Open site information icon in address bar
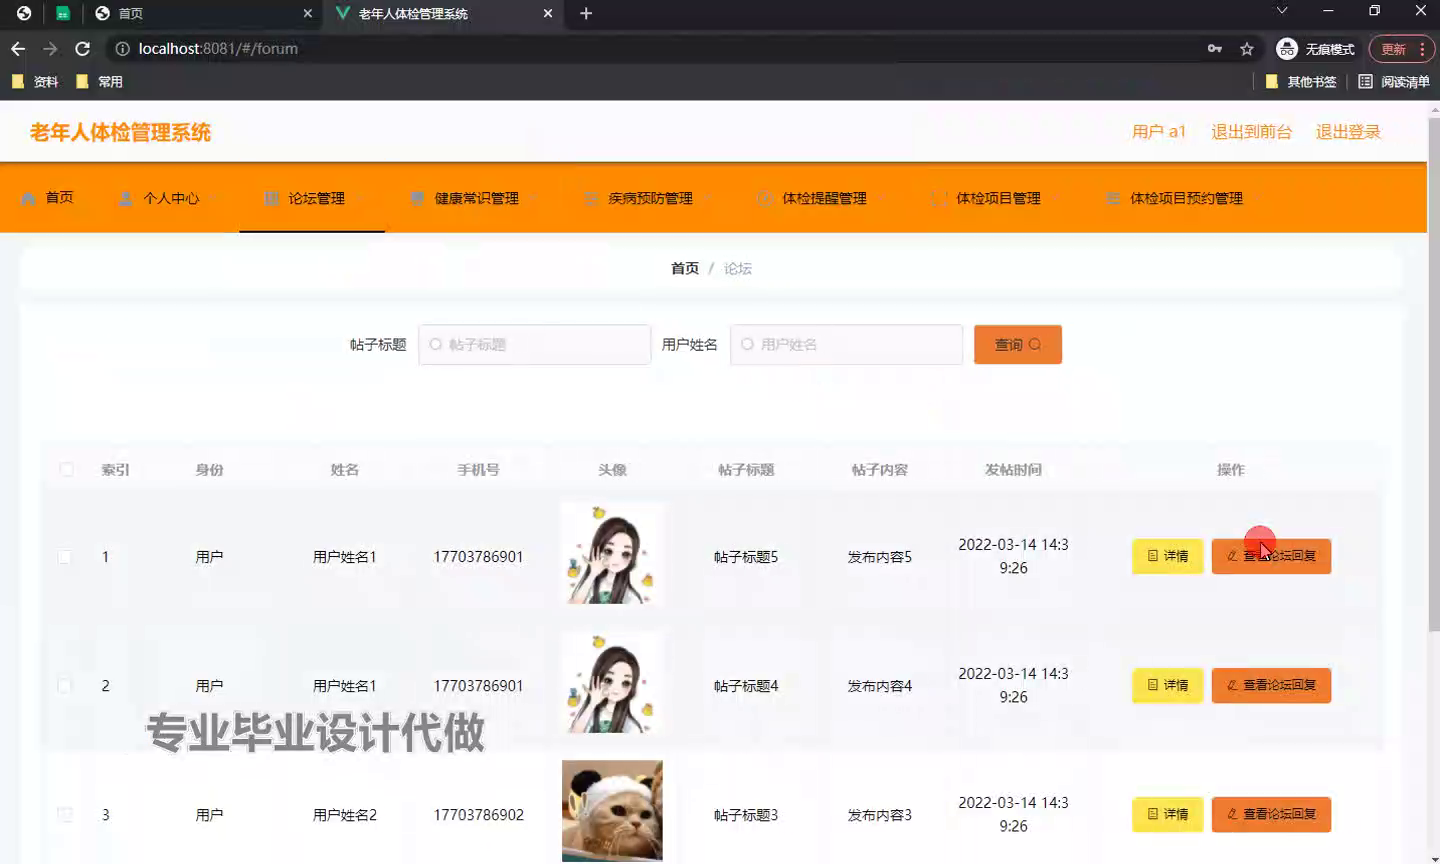This screenshot has width=1440, height=864. tap(122, 48)
